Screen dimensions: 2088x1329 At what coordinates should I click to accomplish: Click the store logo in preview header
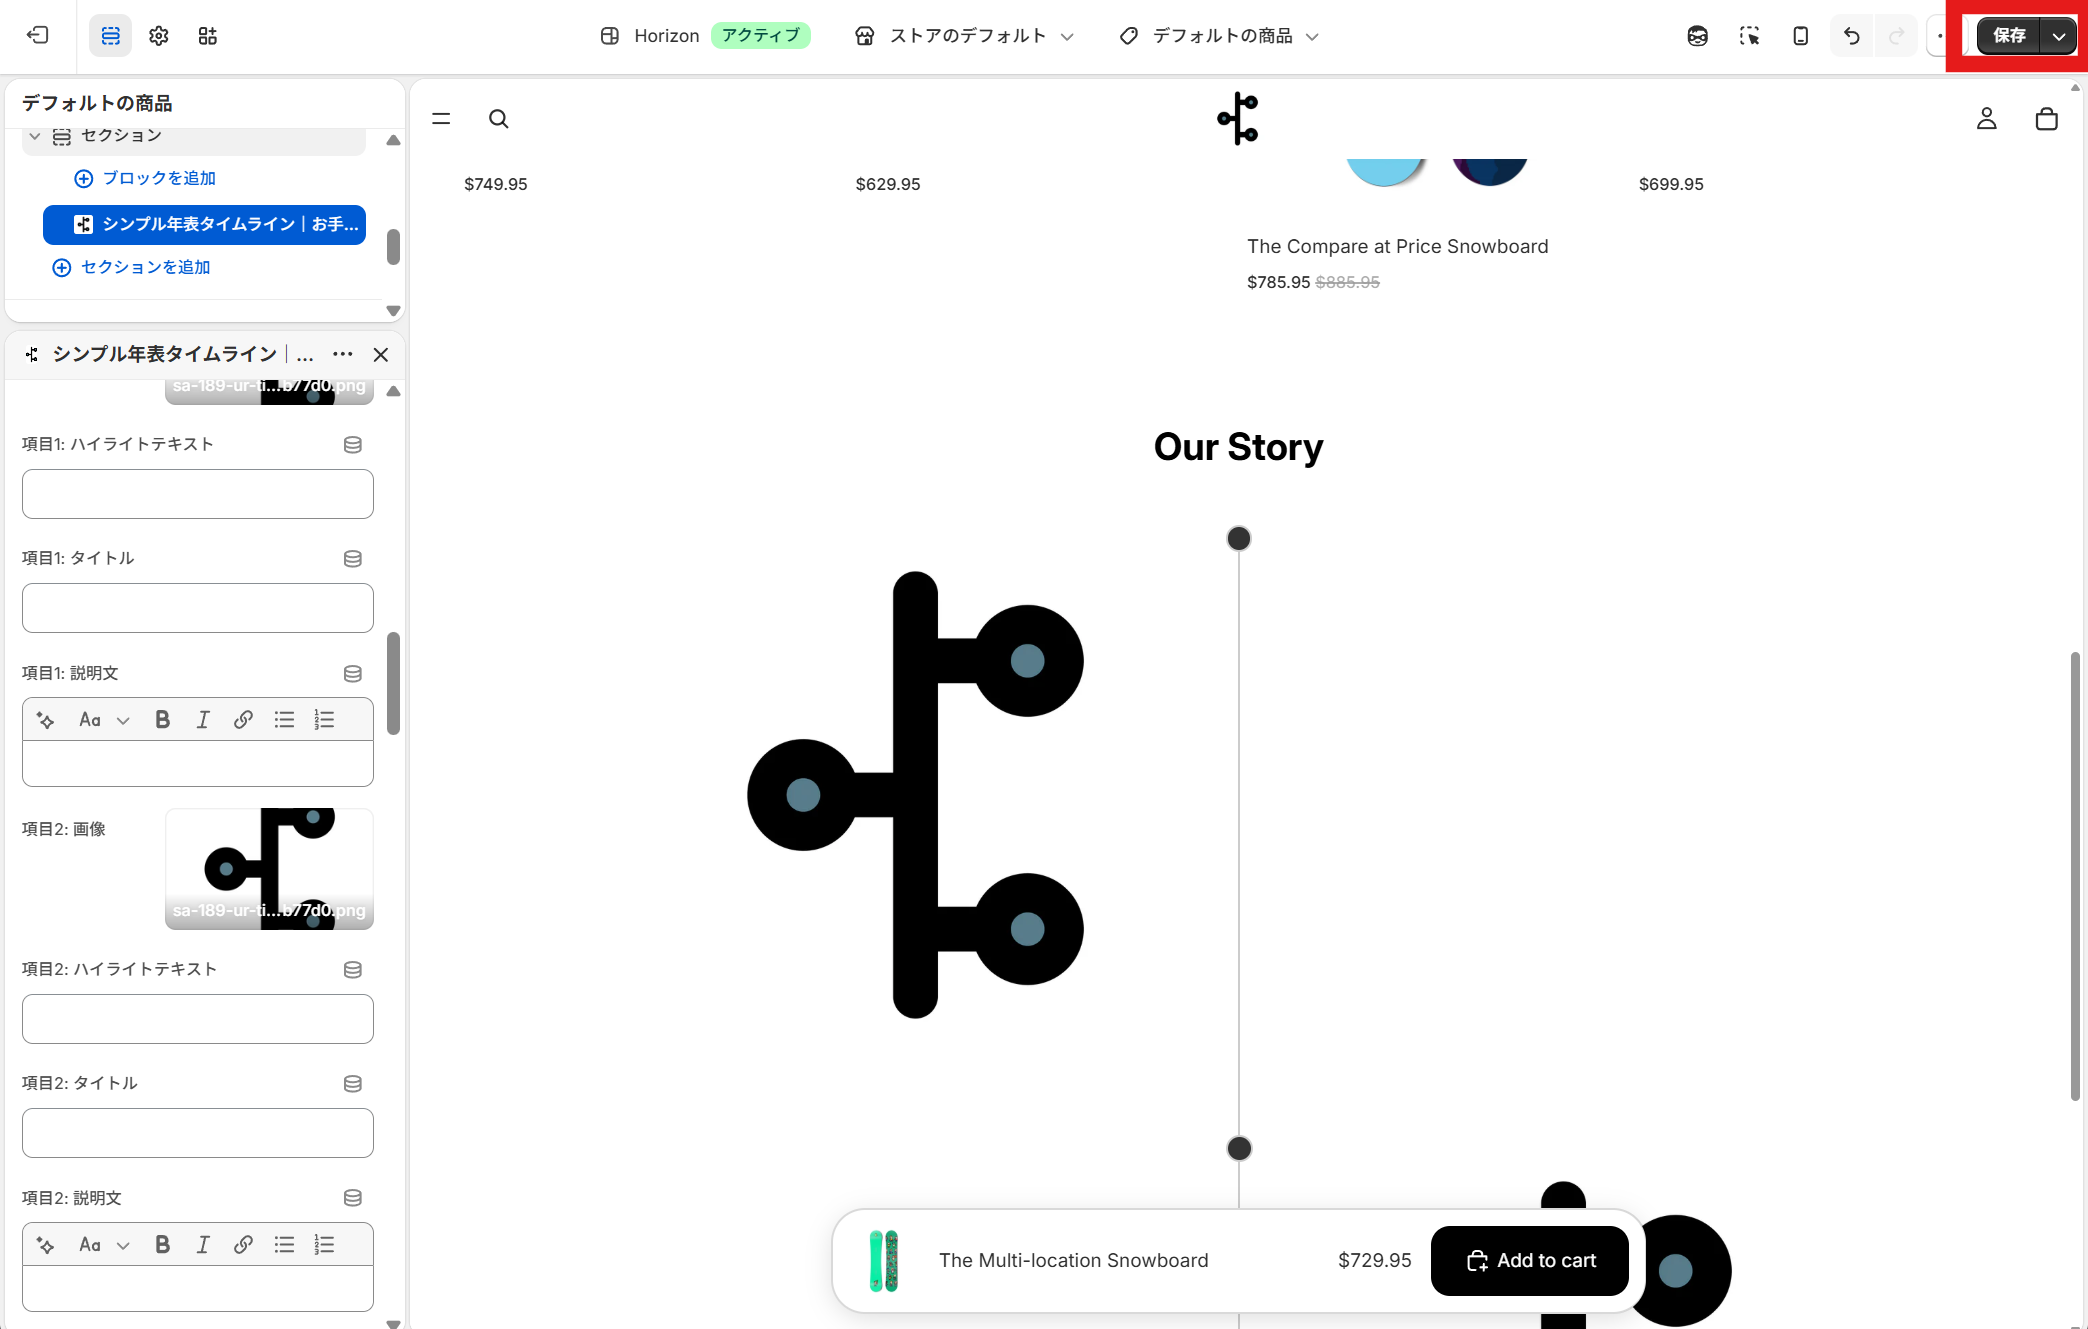pyautogui.click(x=1238, y=119)
